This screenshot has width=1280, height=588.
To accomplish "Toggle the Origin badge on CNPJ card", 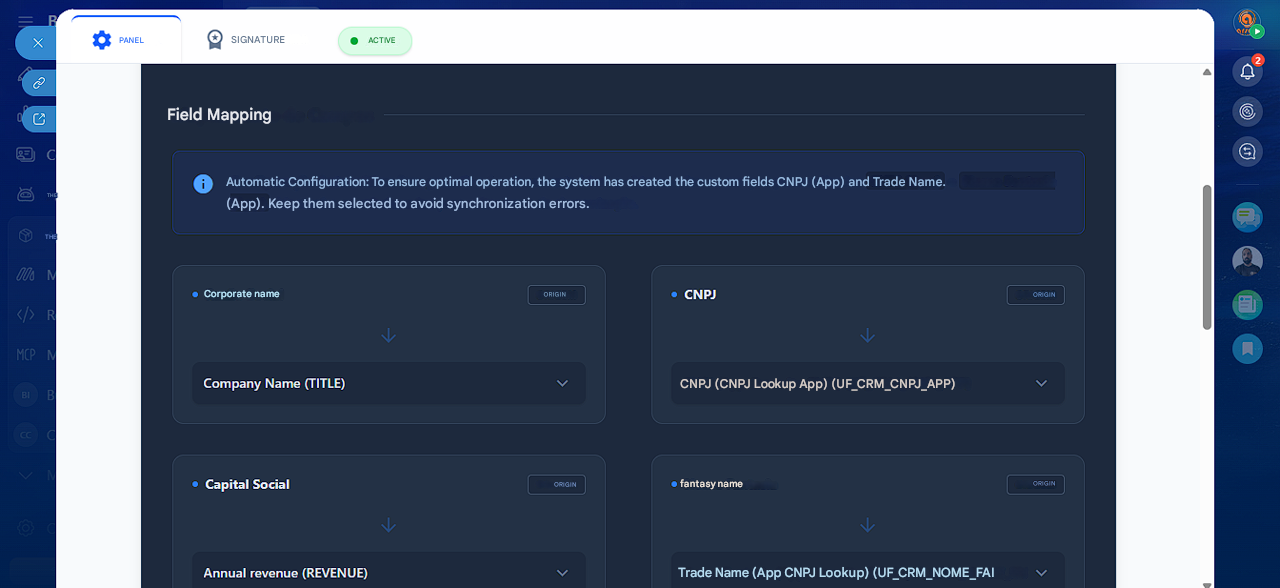I will (x=1035, y=295).
